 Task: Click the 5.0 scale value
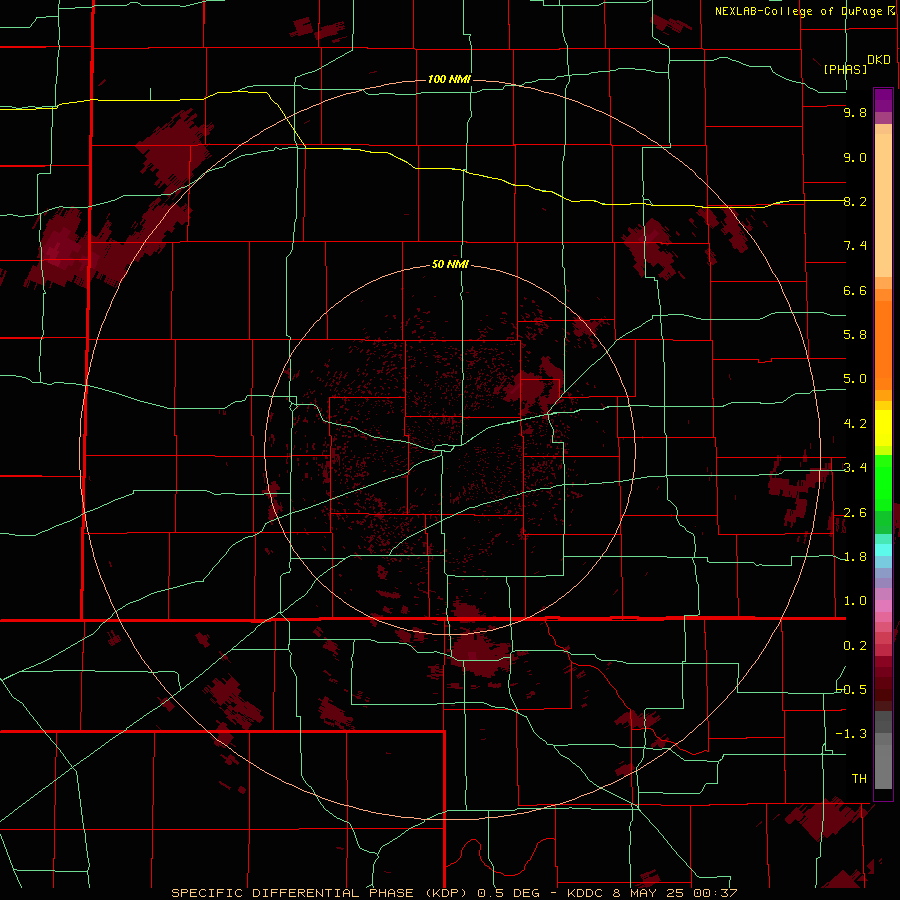click(x=855, y=379)
